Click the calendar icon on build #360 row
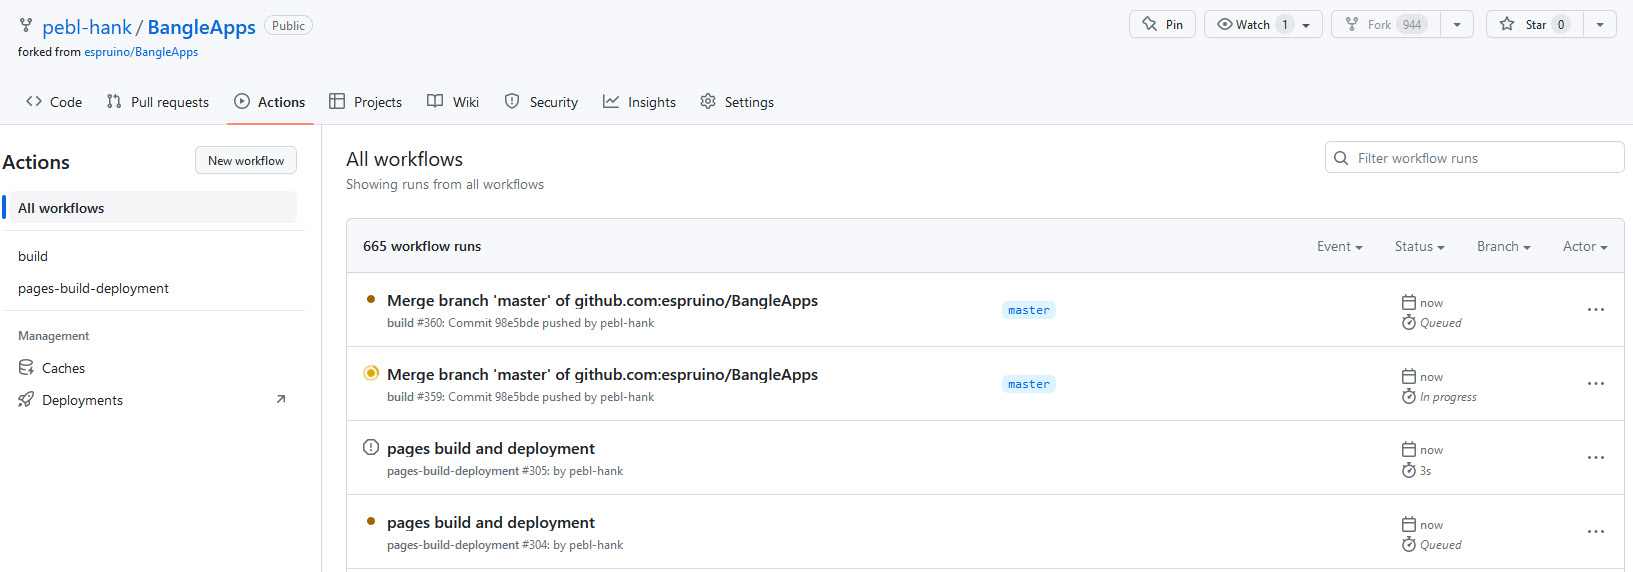Viewport: 1633px width, 572px height. pos(1408,302)
